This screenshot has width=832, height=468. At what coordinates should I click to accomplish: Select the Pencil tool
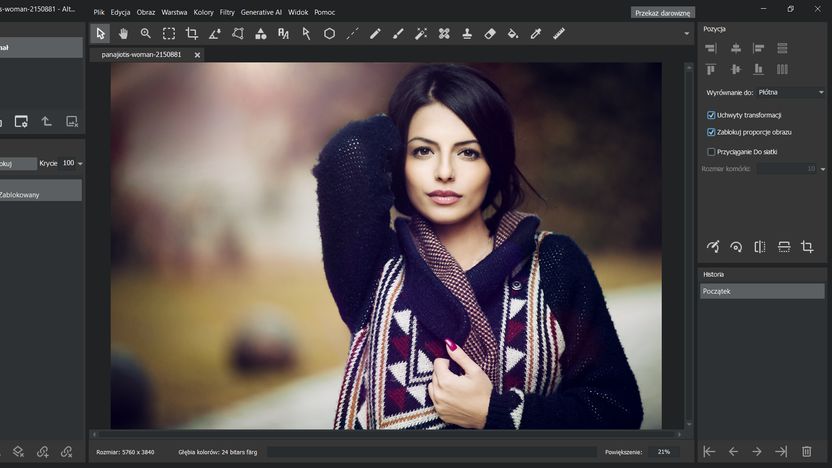pos(375,34)
